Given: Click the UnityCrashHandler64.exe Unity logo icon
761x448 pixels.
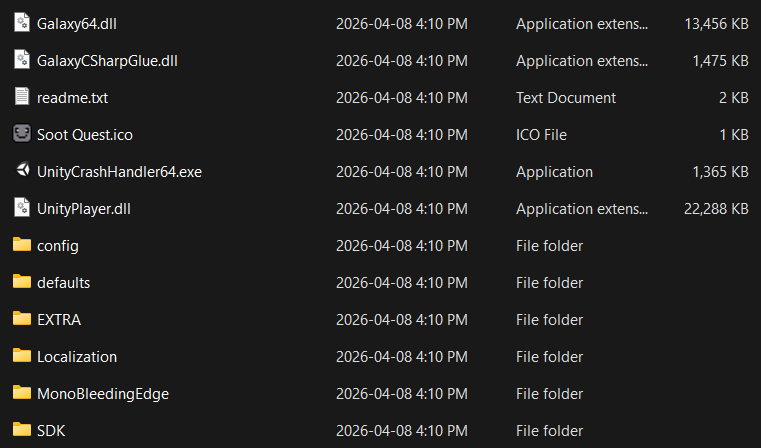Looking at the screenshot, I should pyautogui.click(x=22, y=171).
